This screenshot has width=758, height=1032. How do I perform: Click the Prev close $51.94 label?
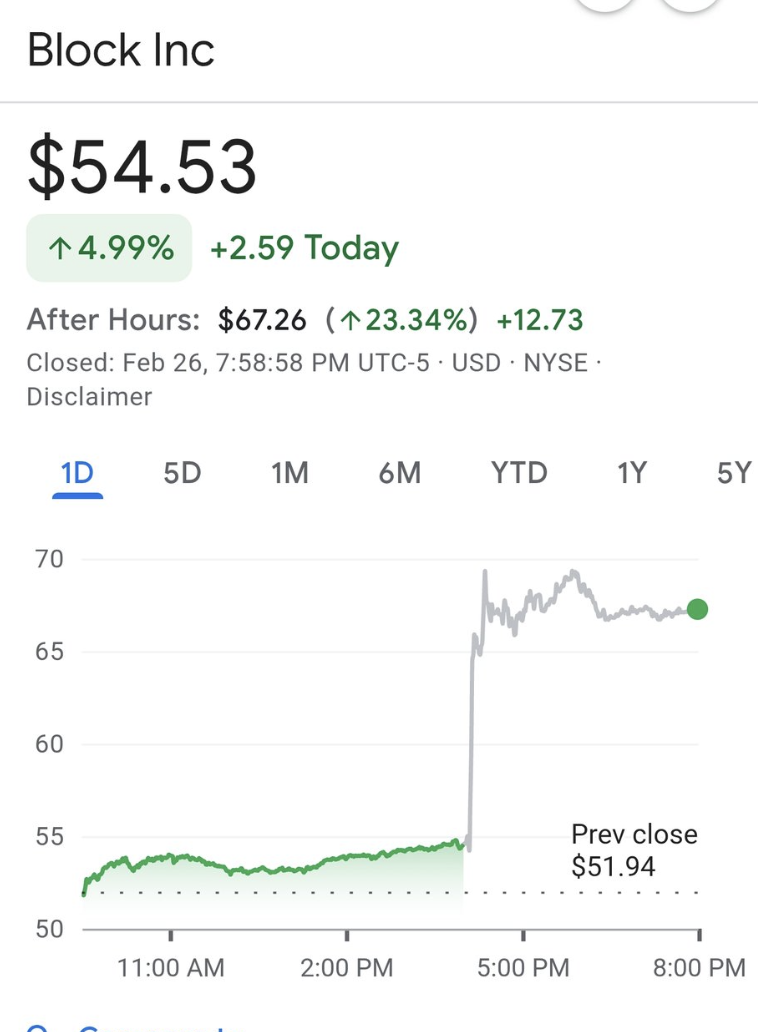click(x=634, y=850)
